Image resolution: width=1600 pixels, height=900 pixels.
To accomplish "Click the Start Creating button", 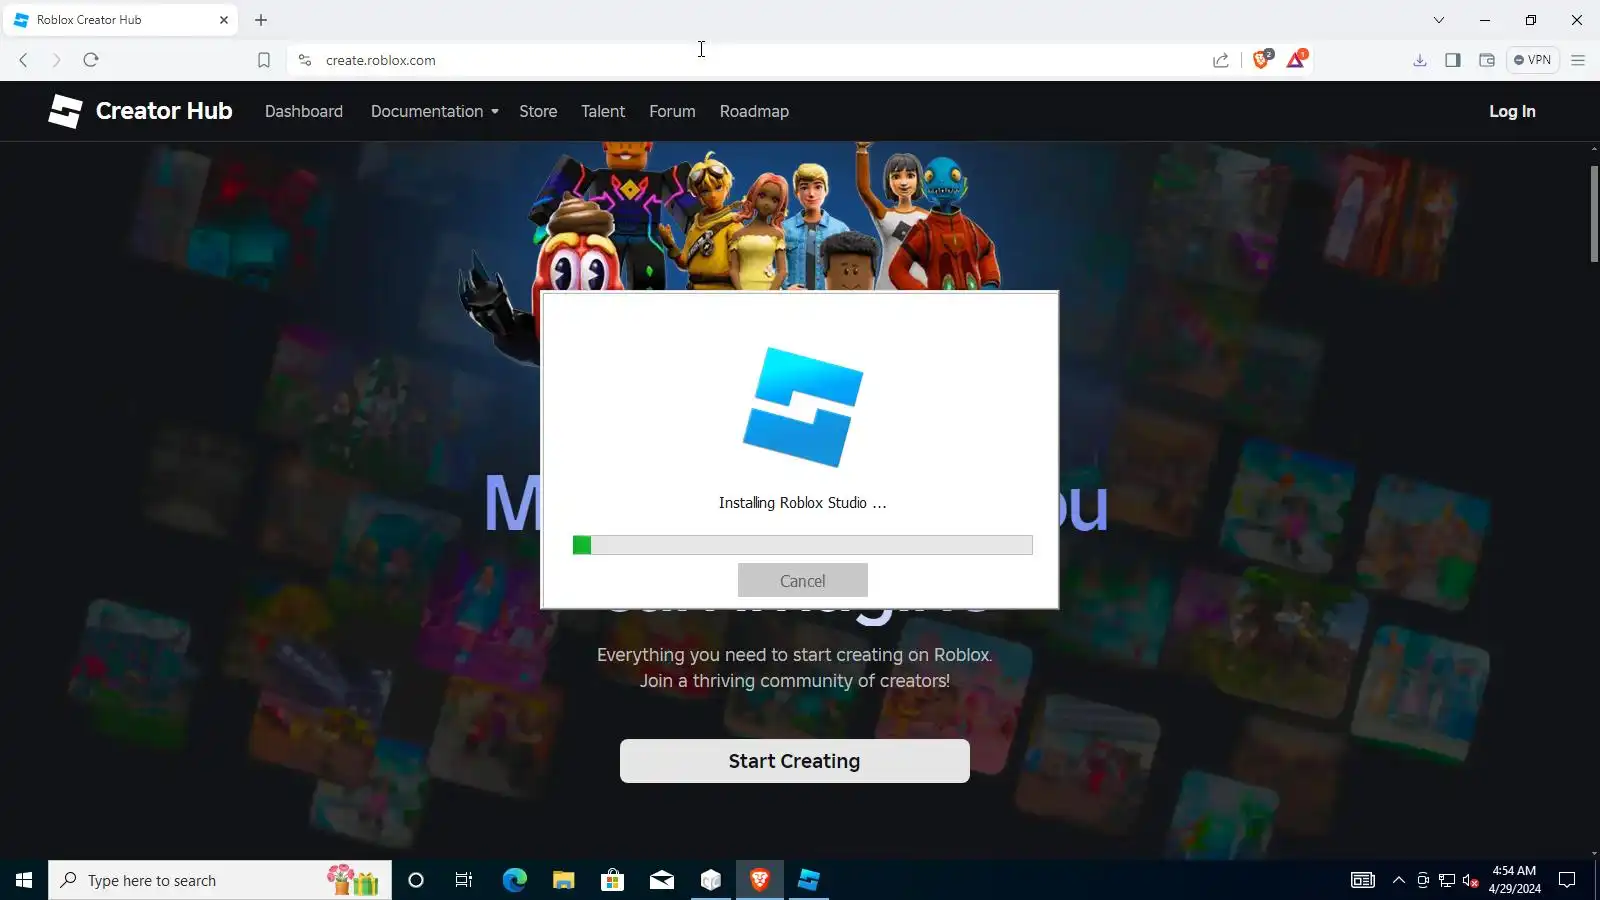I will pos(795,761).
